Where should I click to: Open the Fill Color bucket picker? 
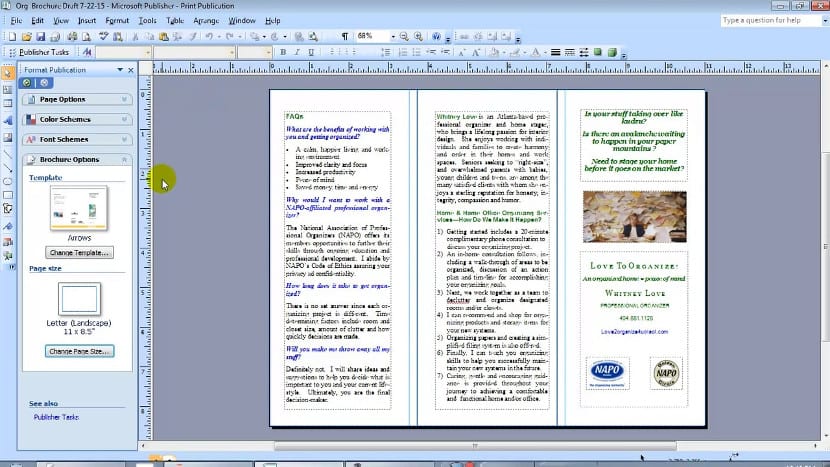coord(495,52)
